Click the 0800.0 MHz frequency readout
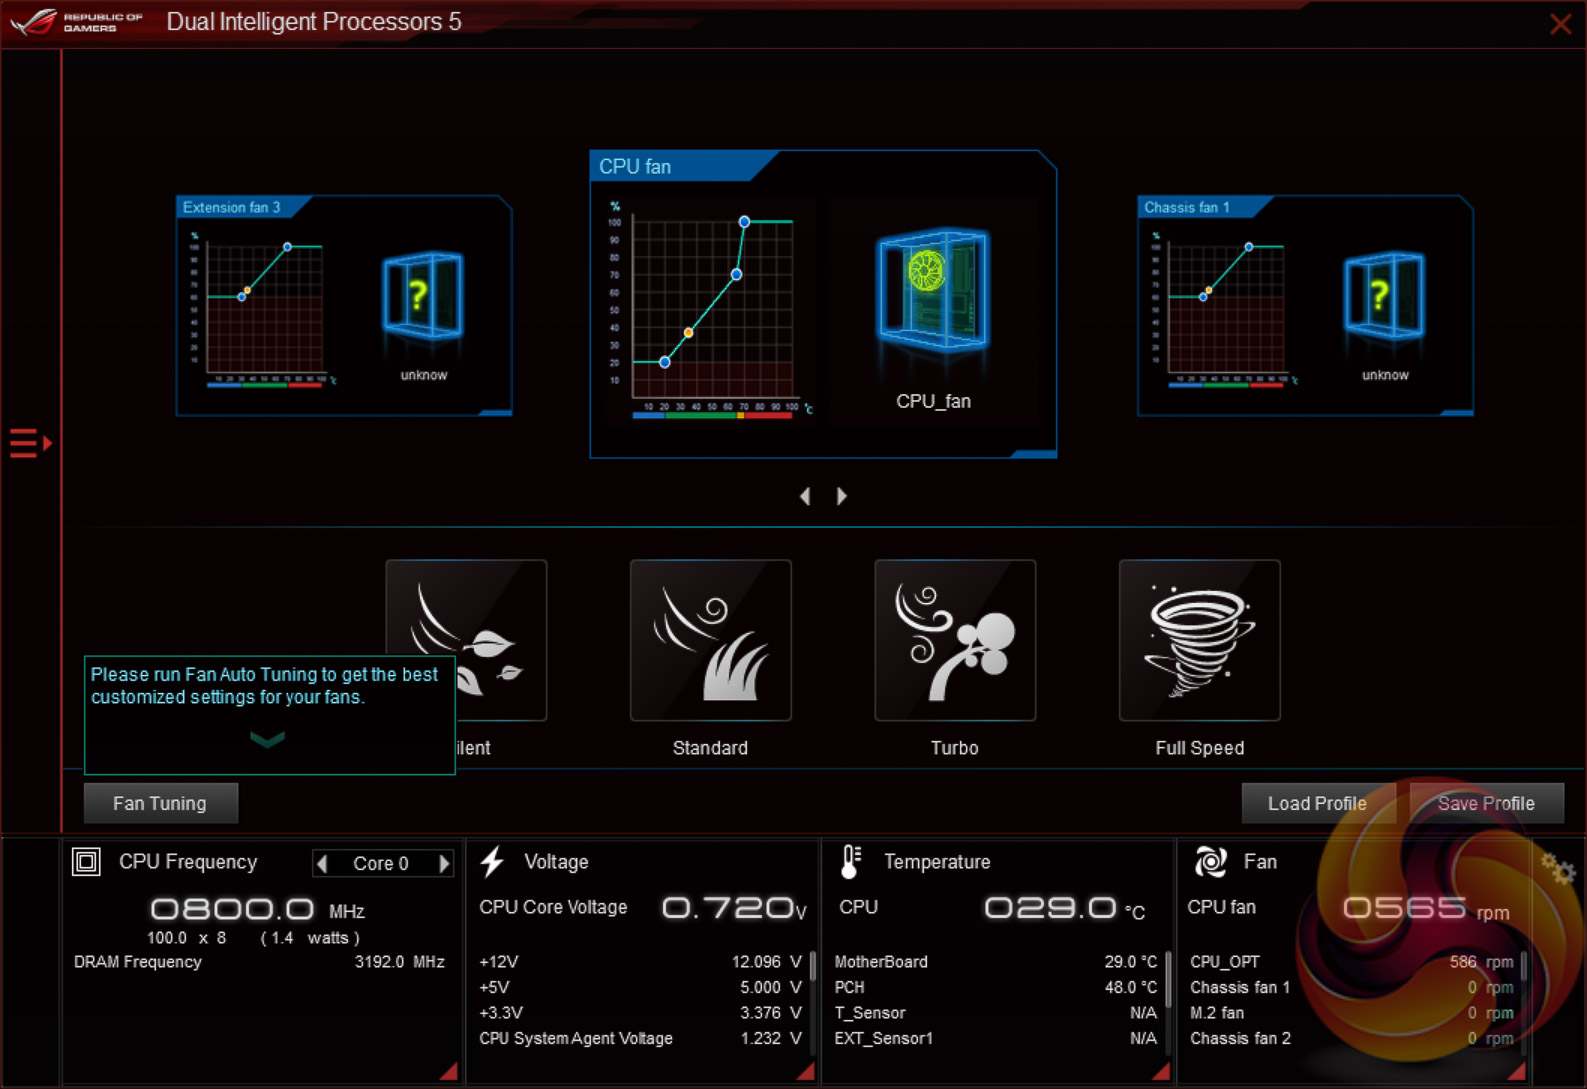The image size is (1587, 1089). (x=257, y=909)
